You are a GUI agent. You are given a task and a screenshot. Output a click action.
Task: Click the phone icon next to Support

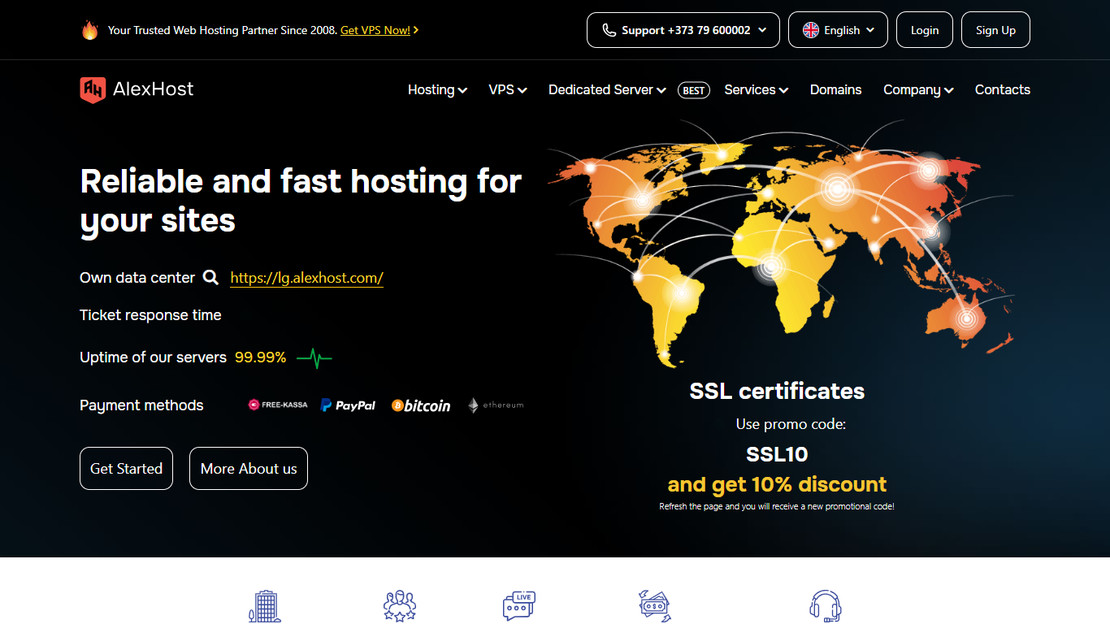tap(609, 30)
